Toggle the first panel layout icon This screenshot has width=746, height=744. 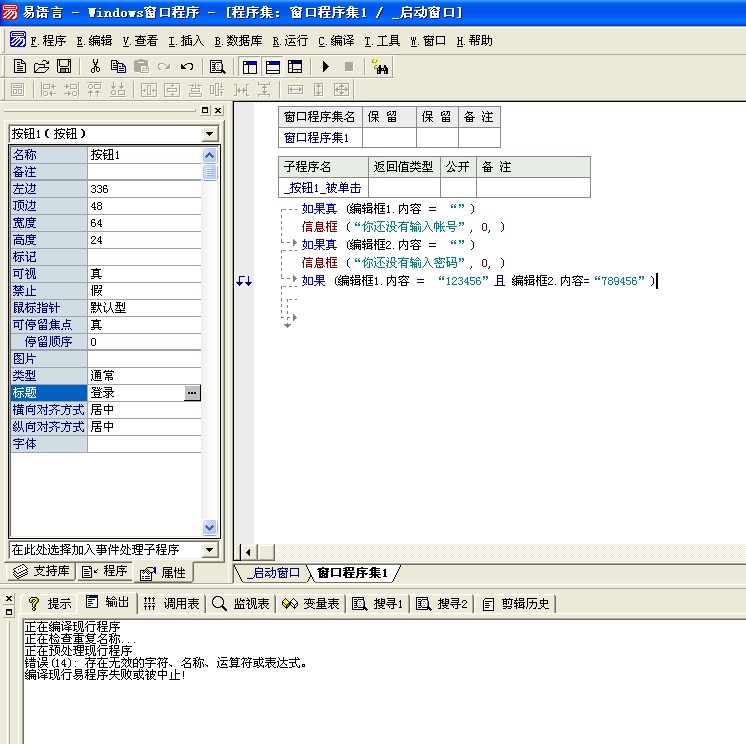click(250, 67)
